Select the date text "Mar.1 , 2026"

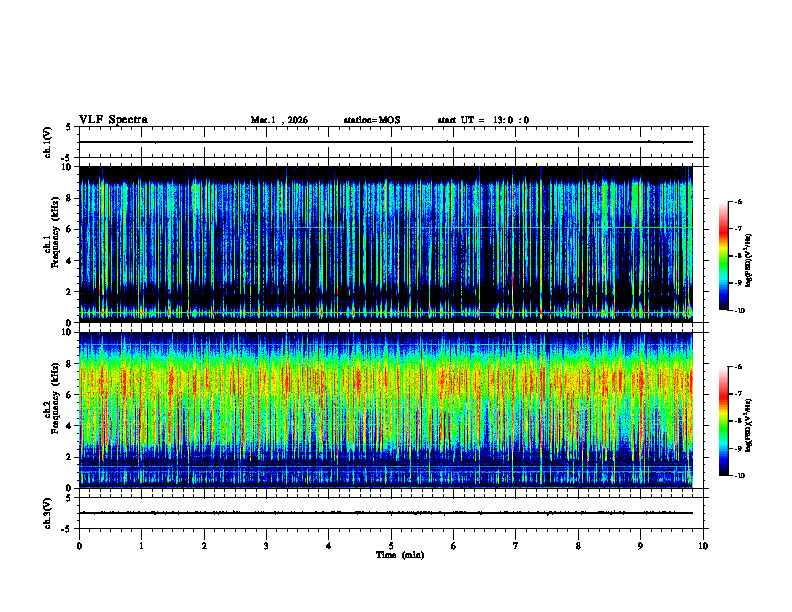click(x=279, y=120)
